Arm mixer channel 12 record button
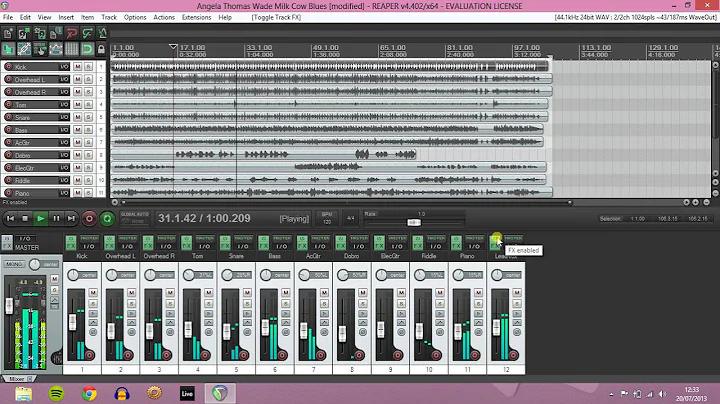 (x=513, y=355)
